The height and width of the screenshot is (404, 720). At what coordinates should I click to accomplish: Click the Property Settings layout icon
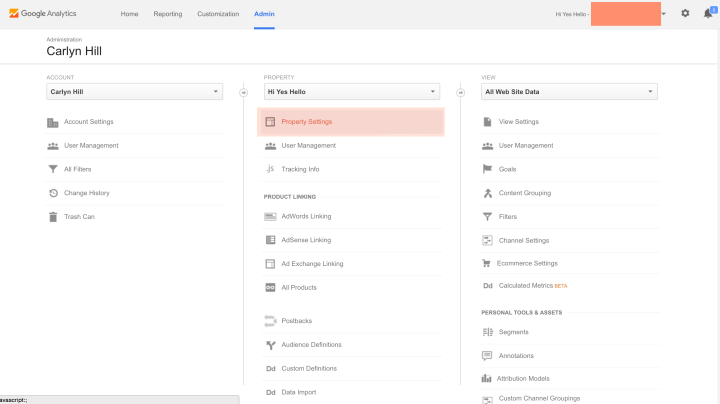coord(270,122)
